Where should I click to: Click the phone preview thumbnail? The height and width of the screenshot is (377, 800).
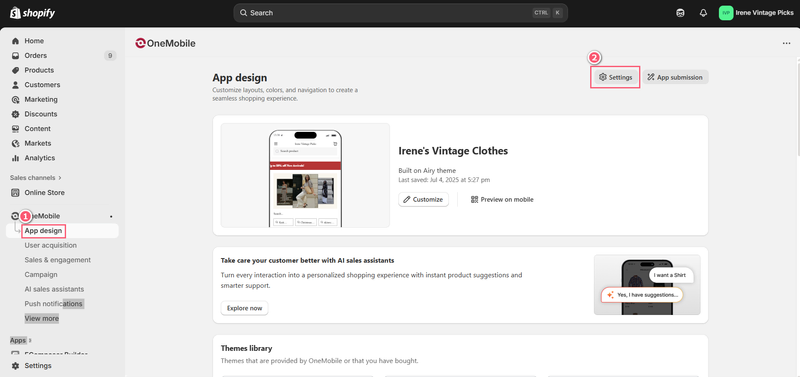click(305, 175)
